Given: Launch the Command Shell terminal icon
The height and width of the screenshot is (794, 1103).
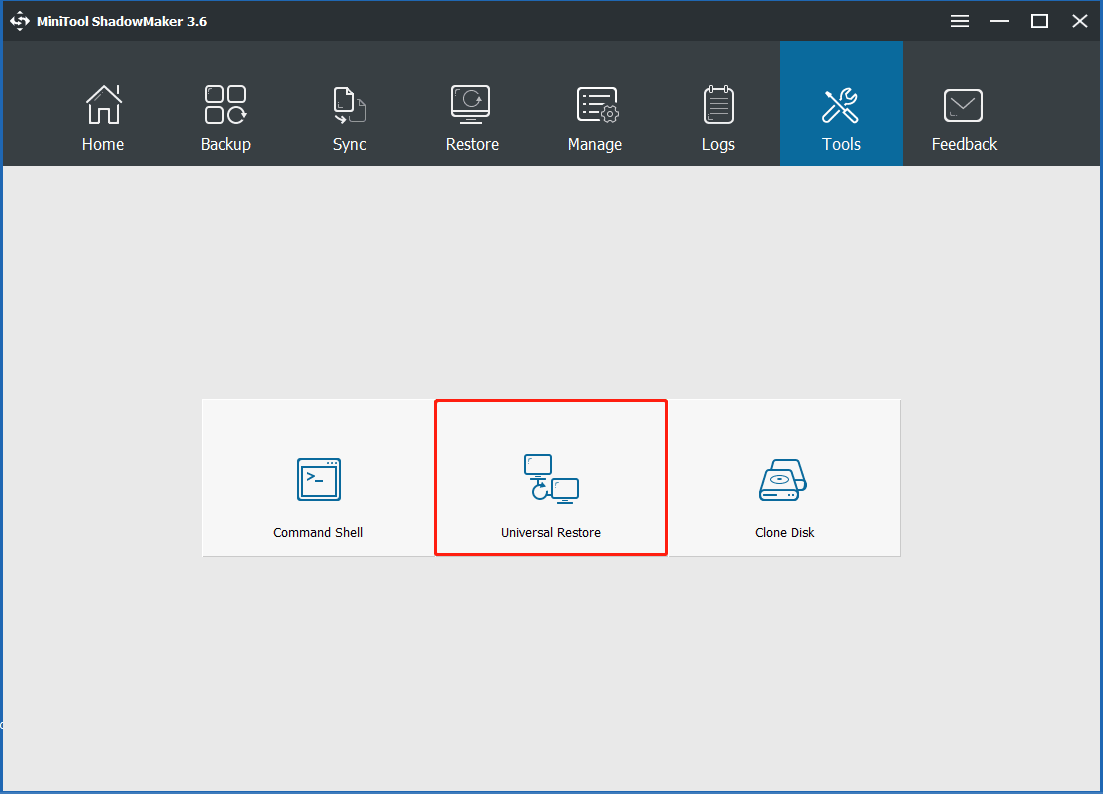Looking at the screenshot, I should point(318,479).
